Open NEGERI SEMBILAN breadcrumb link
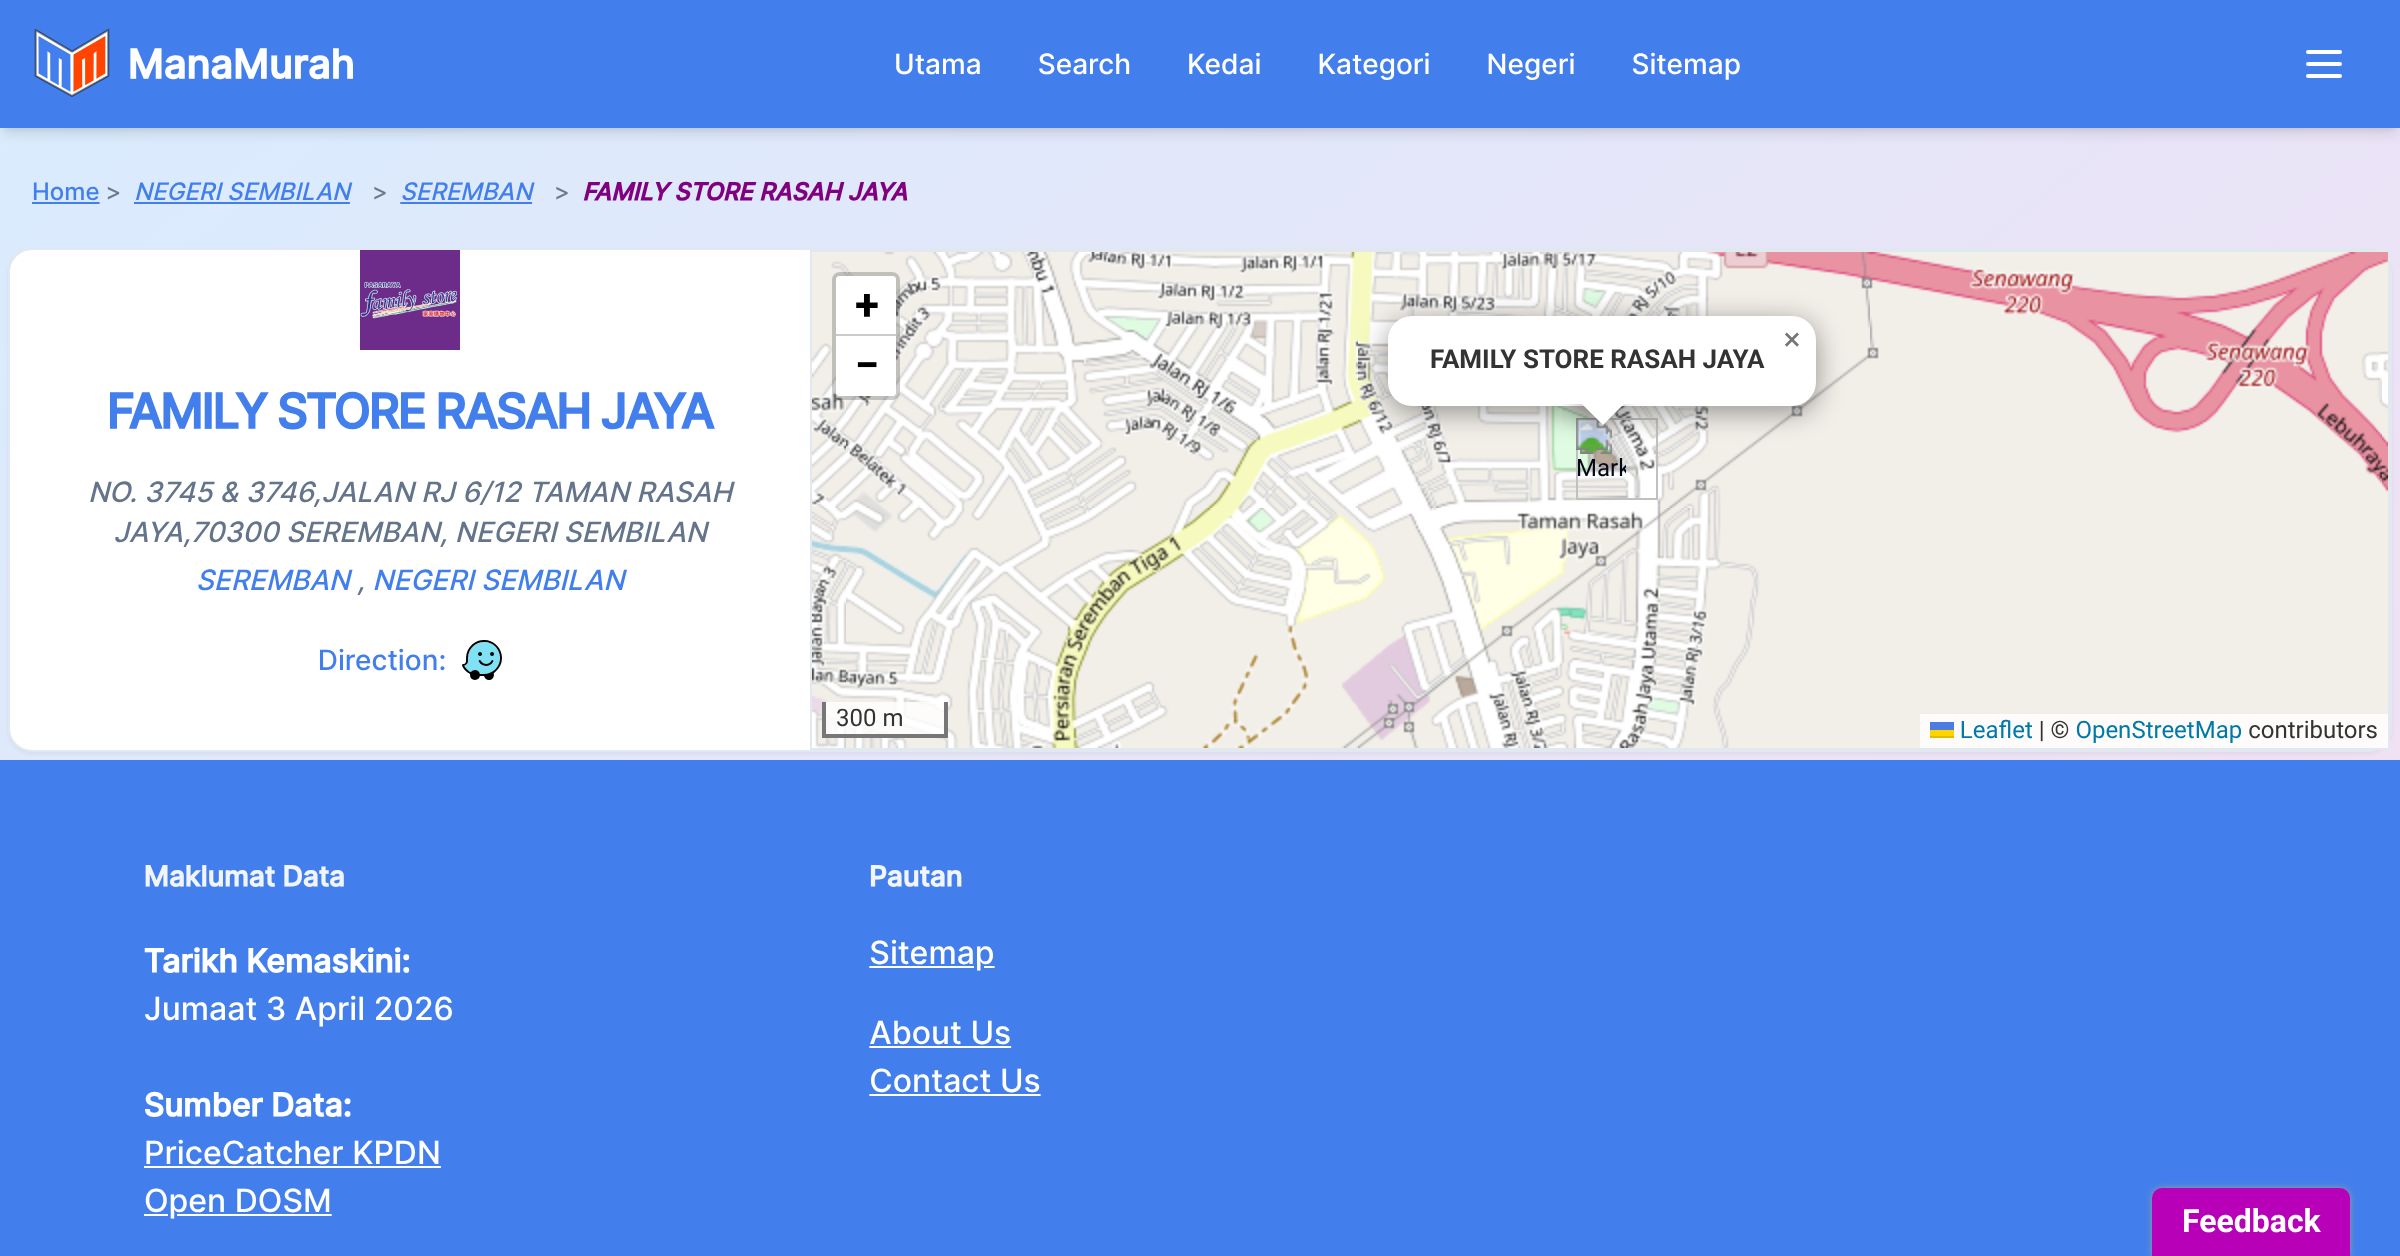2400x1256 pixels. pyautogui.click(x=243, y=191)
